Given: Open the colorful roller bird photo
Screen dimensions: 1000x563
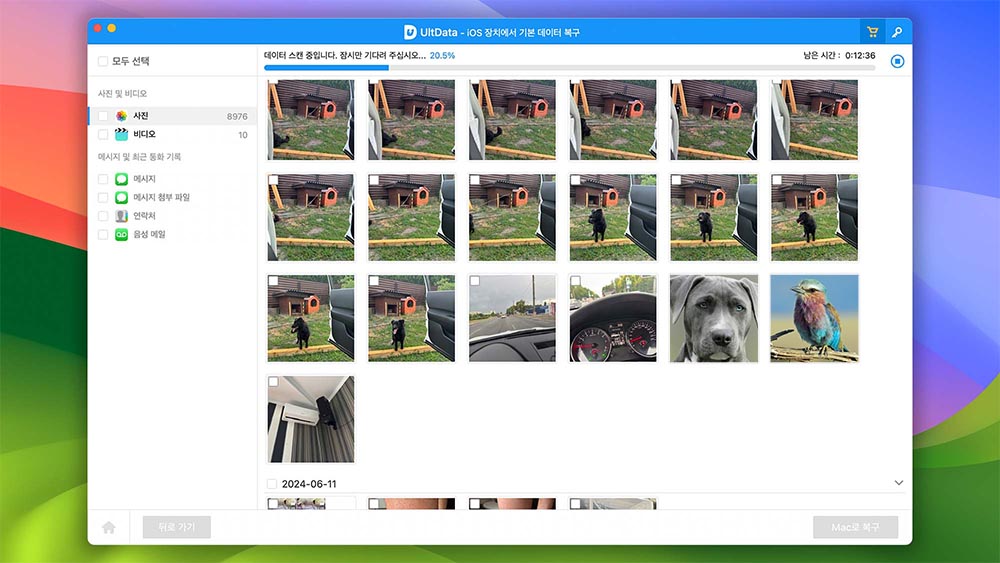Looking at the screenshot, I should point(814,318).
